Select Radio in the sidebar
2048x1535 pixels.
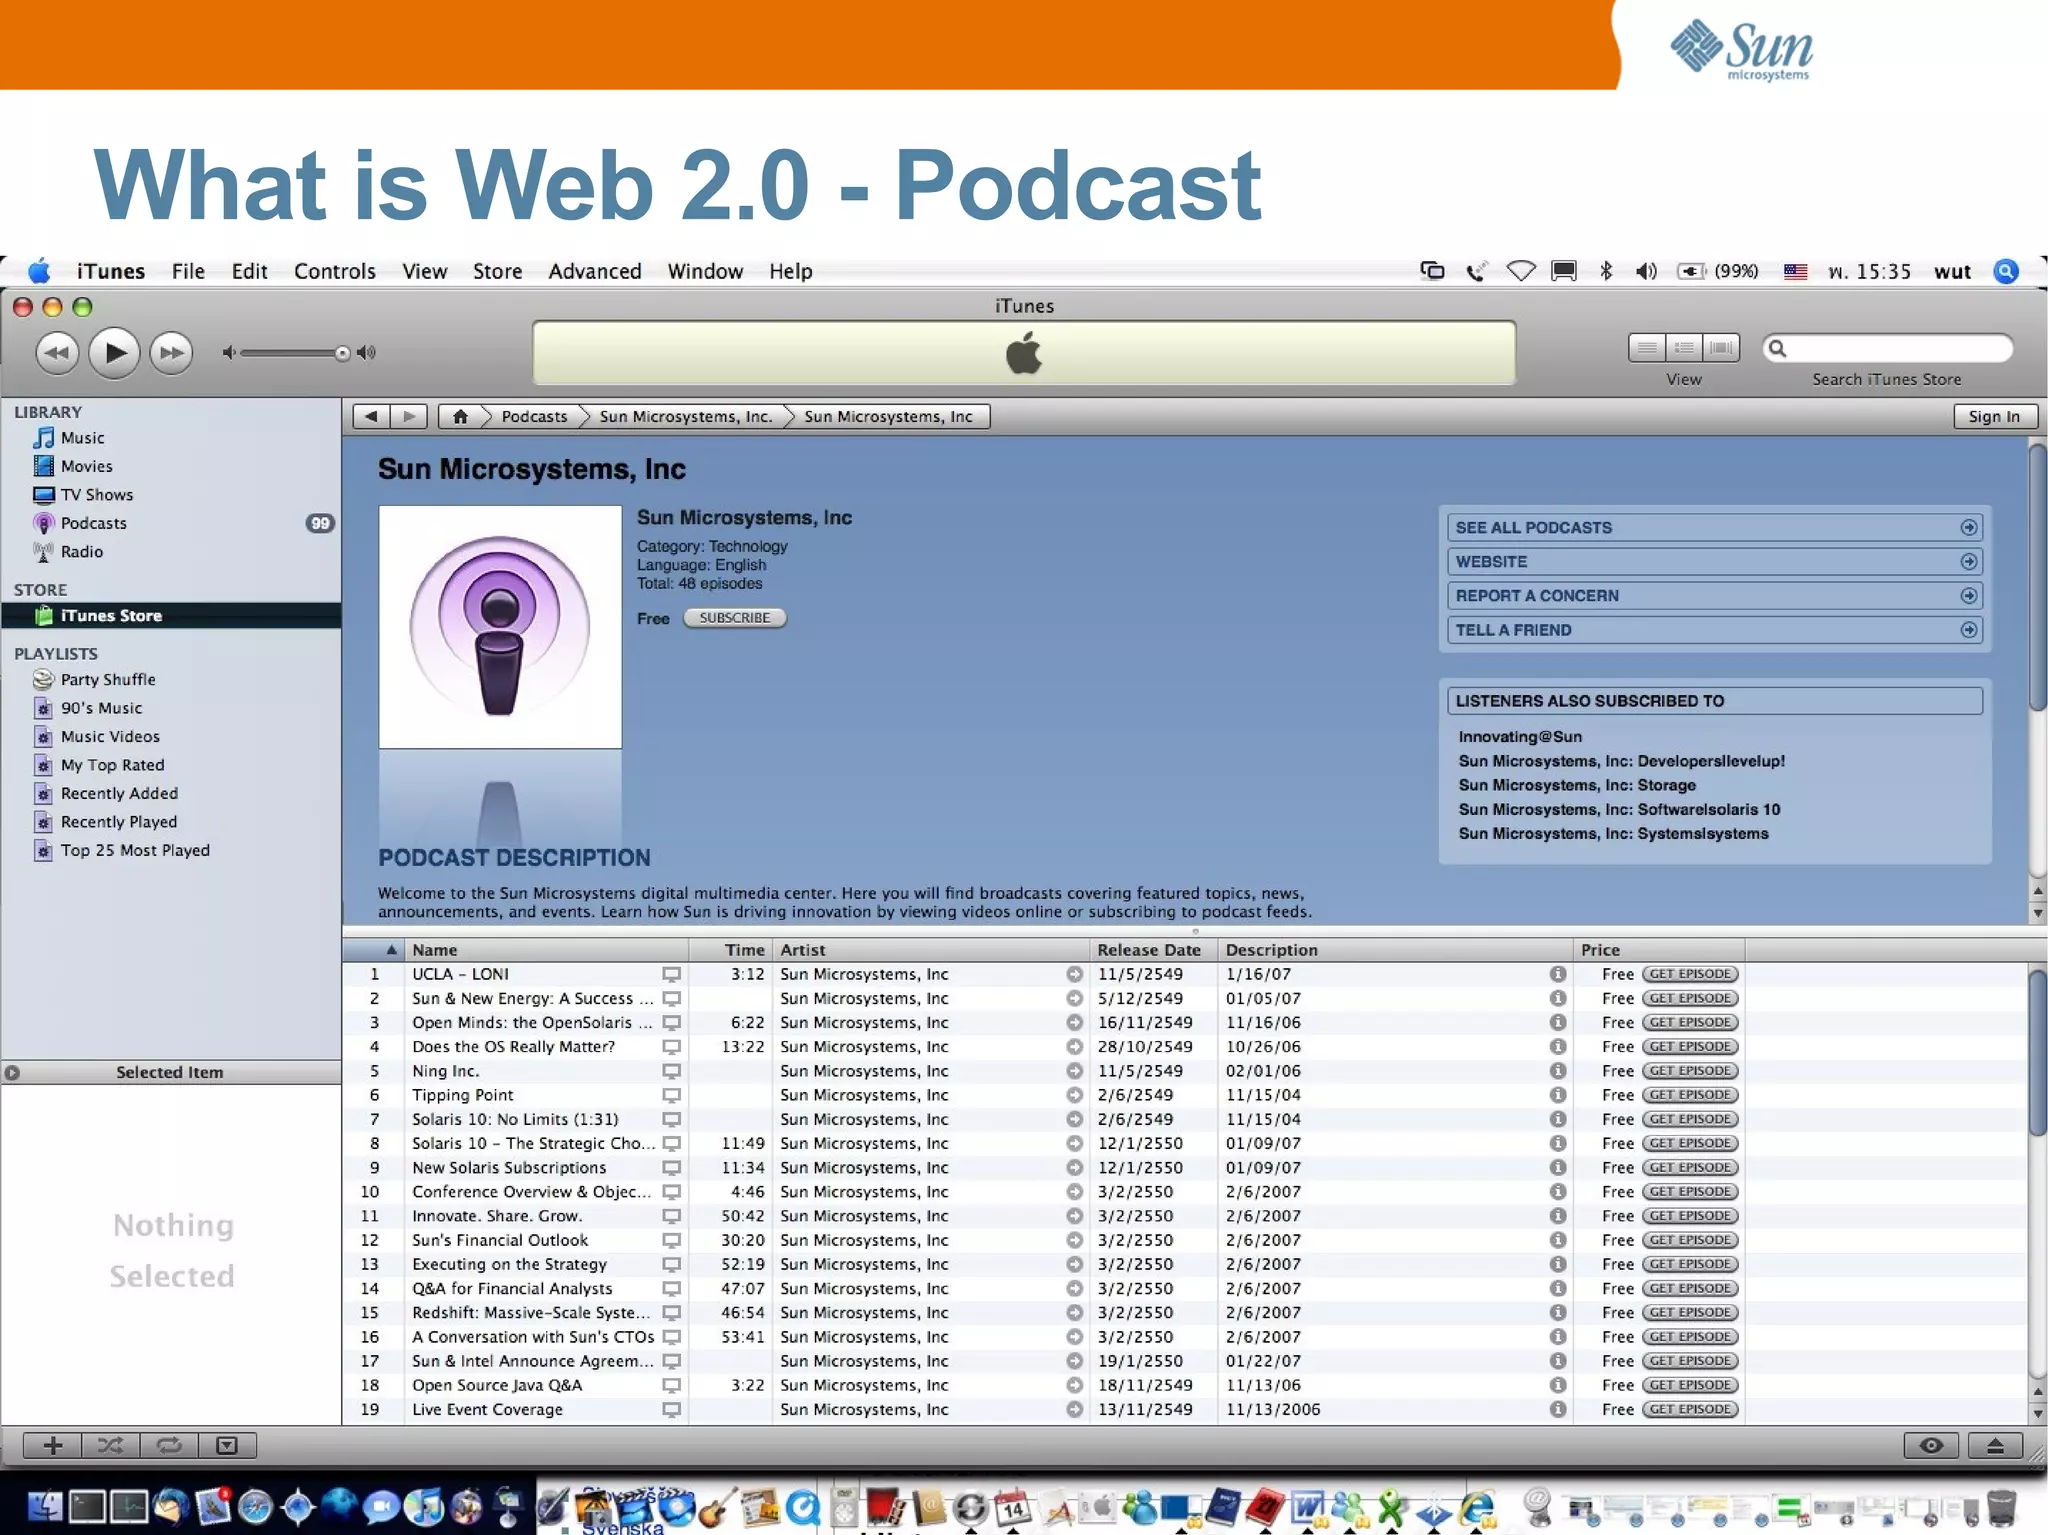(x=81, y=552)
